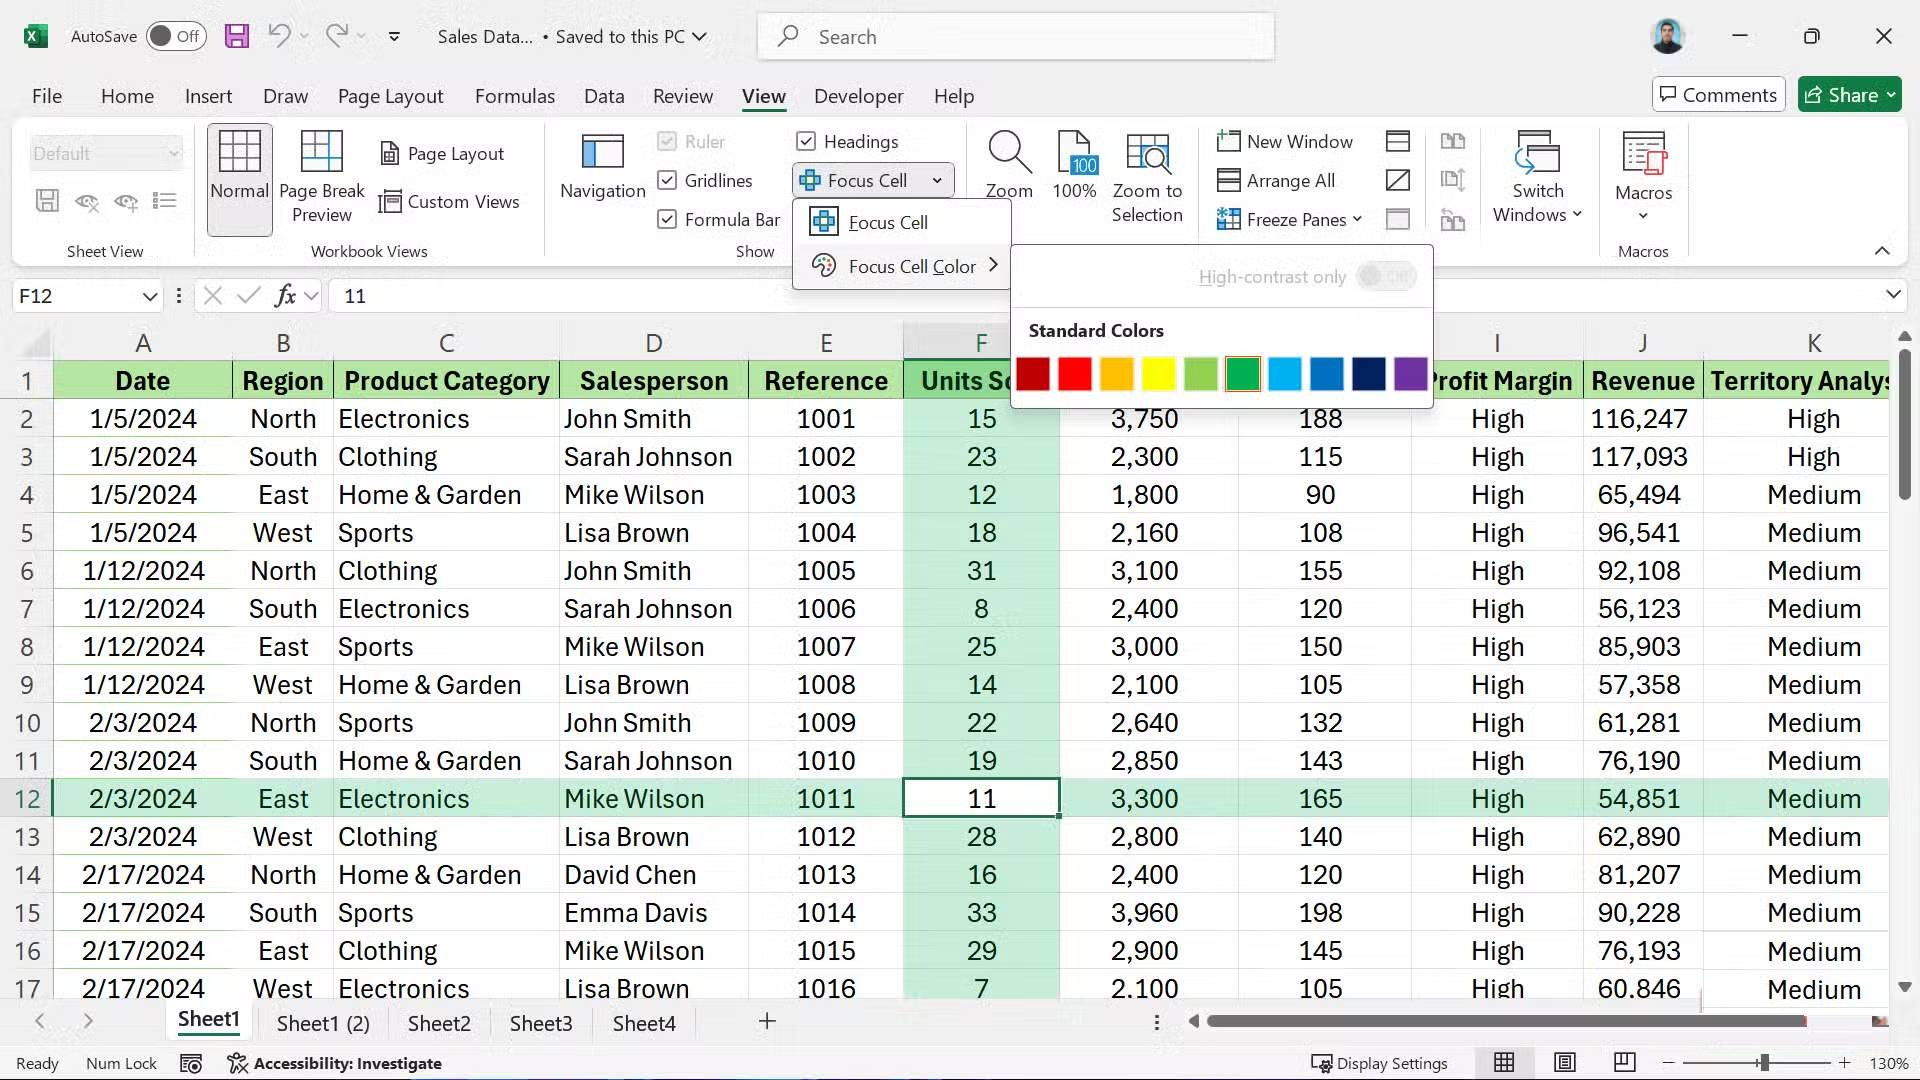1920x1080 pixels.
Task: Click inside the Search box
Action: click(1015, 36)
